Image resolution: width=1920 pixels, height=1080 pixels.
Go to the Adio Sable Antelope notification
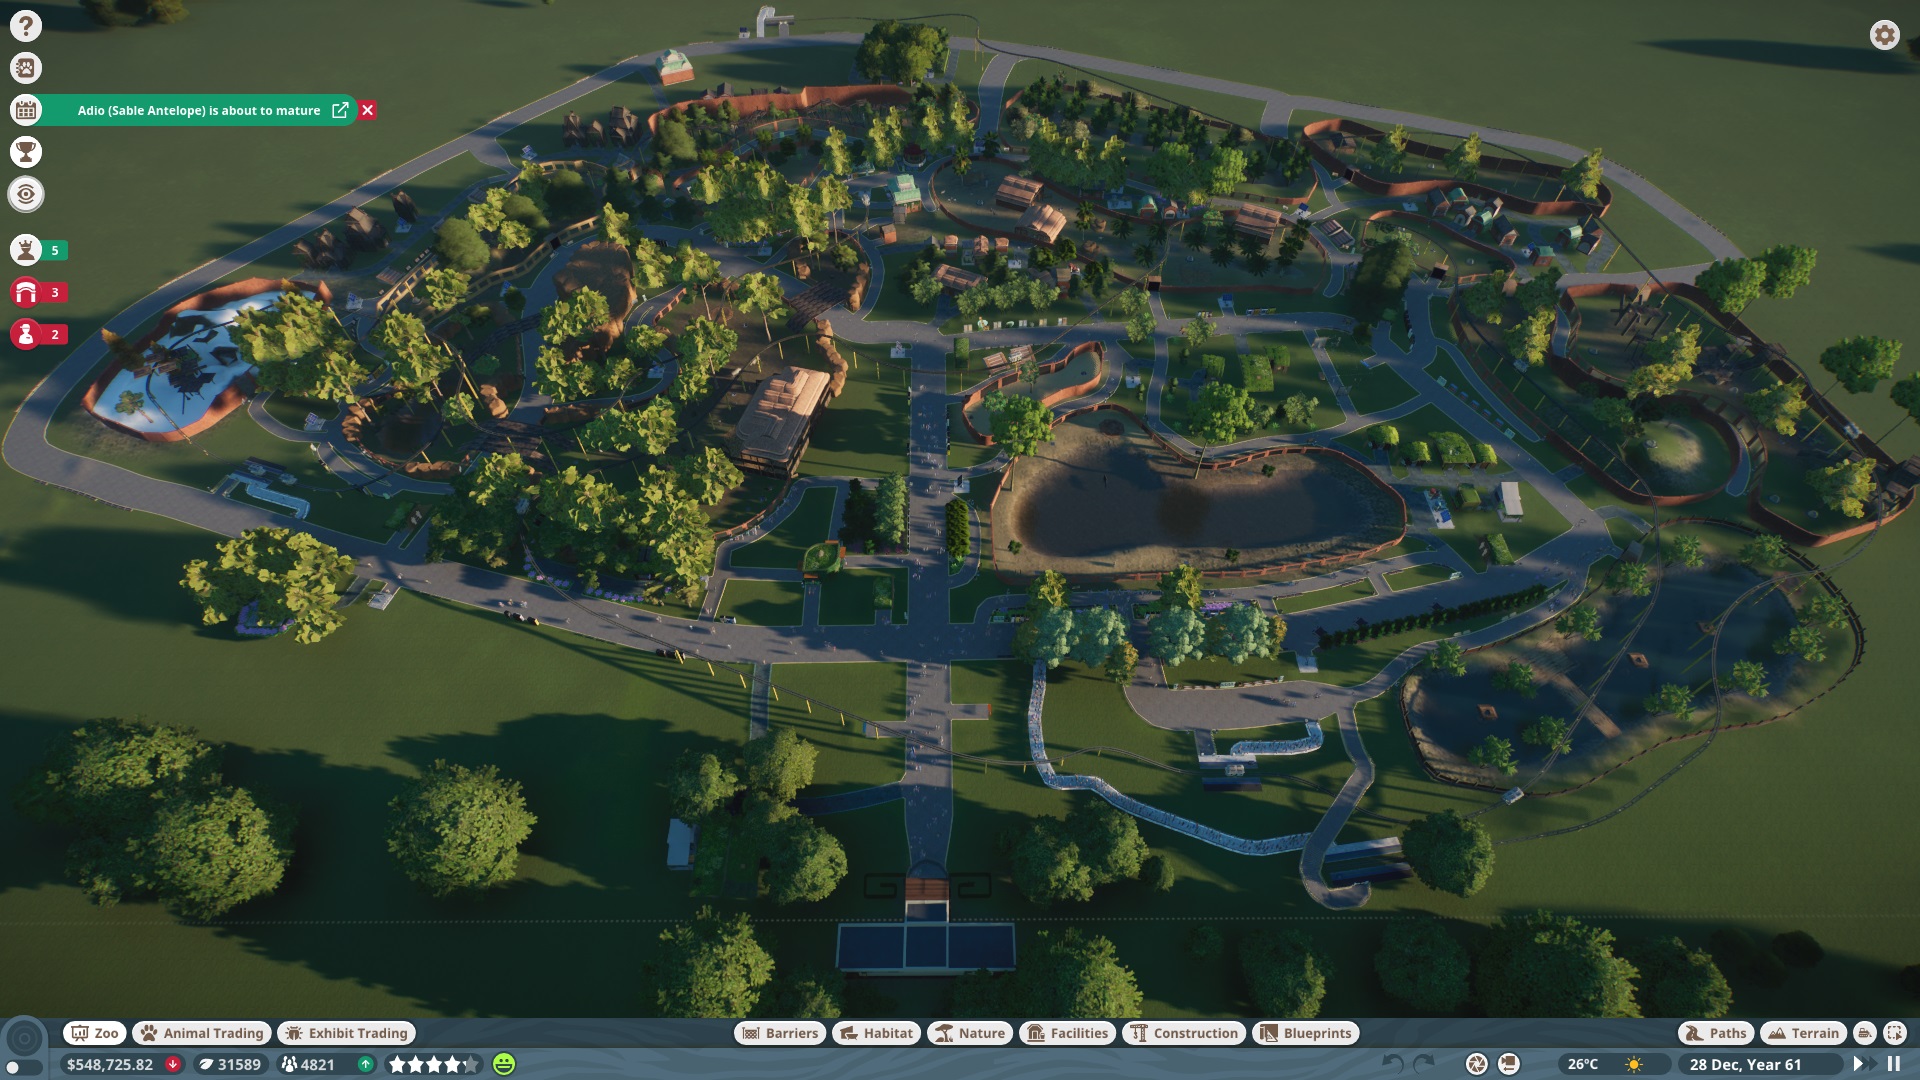tap(199, 111)
